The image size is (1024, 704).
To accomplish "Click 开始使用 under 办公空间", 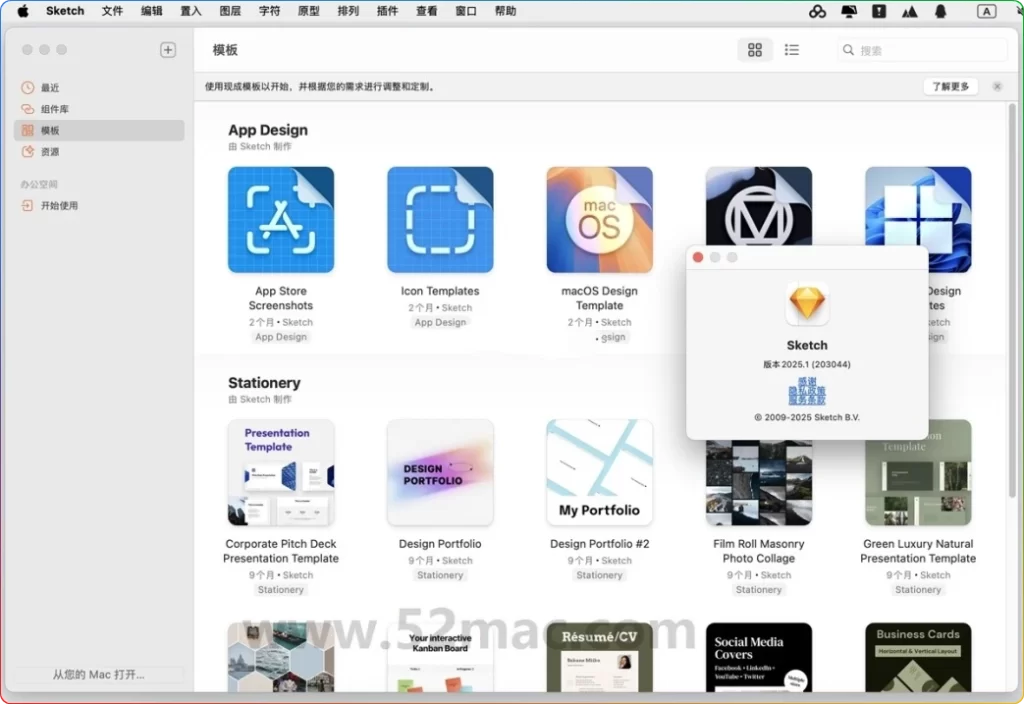I will click(x=99, y=206).
